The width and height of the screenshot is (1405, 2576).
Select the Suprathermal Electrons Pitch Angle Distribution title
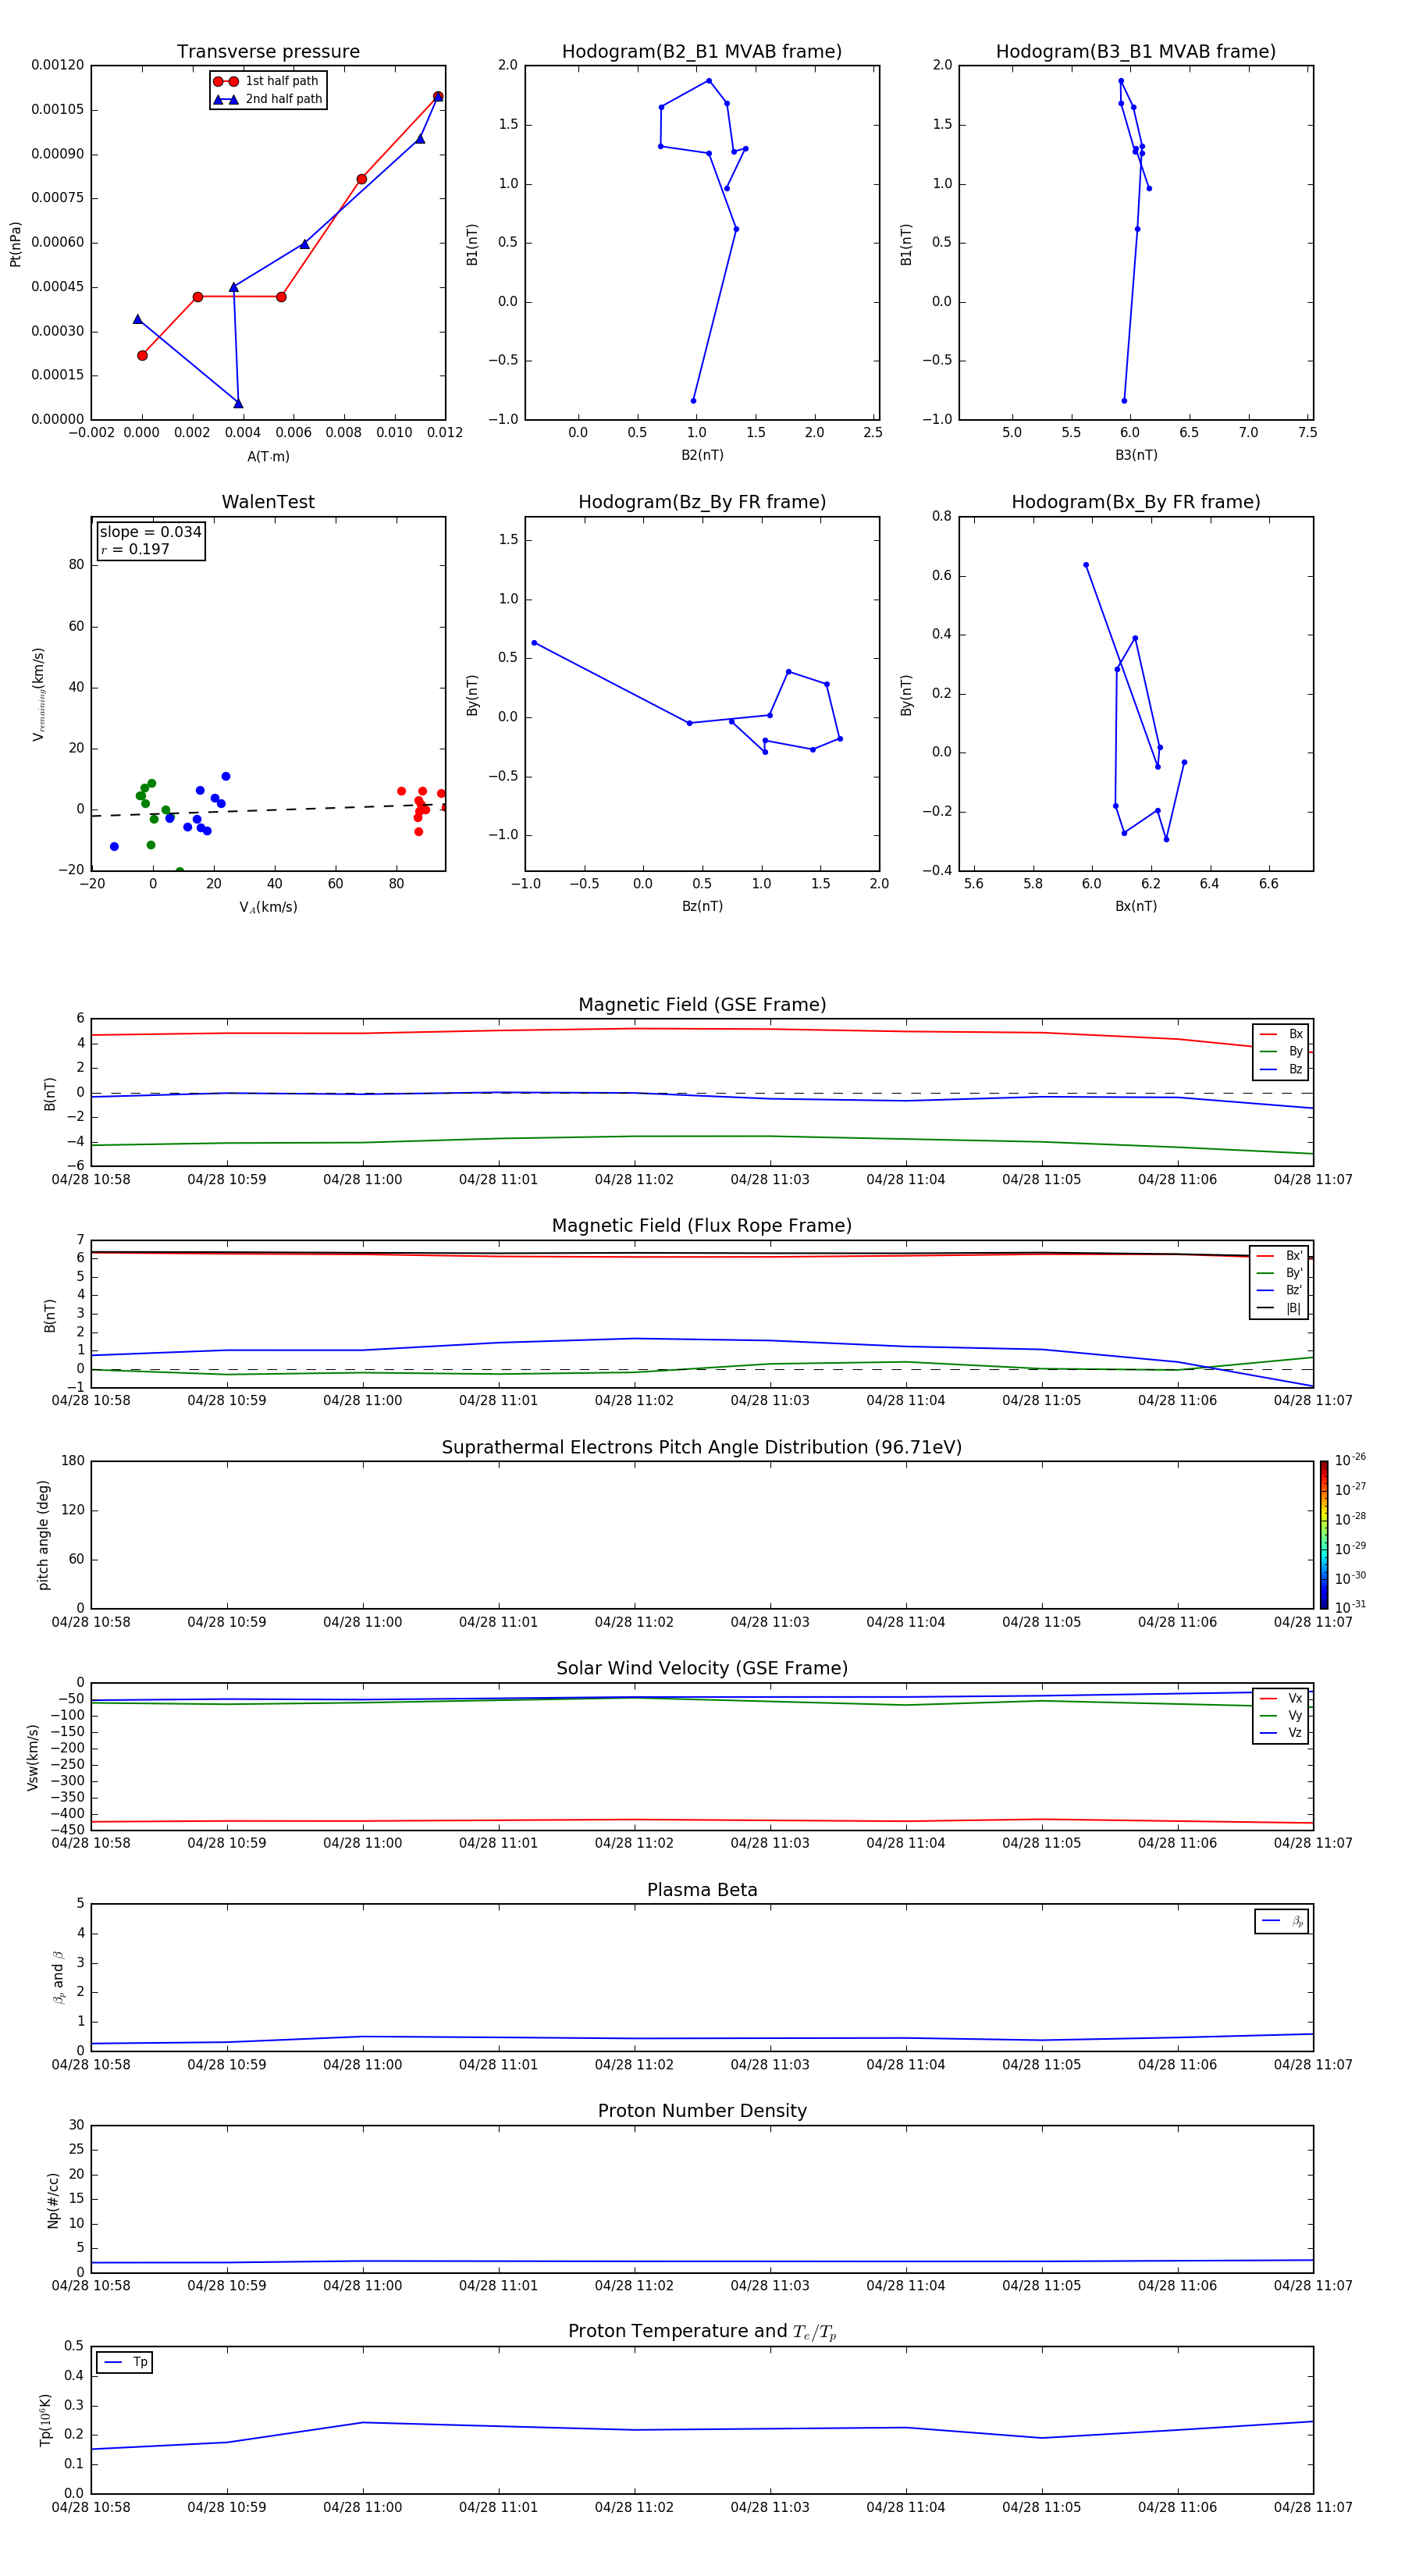click(702, 1448)
